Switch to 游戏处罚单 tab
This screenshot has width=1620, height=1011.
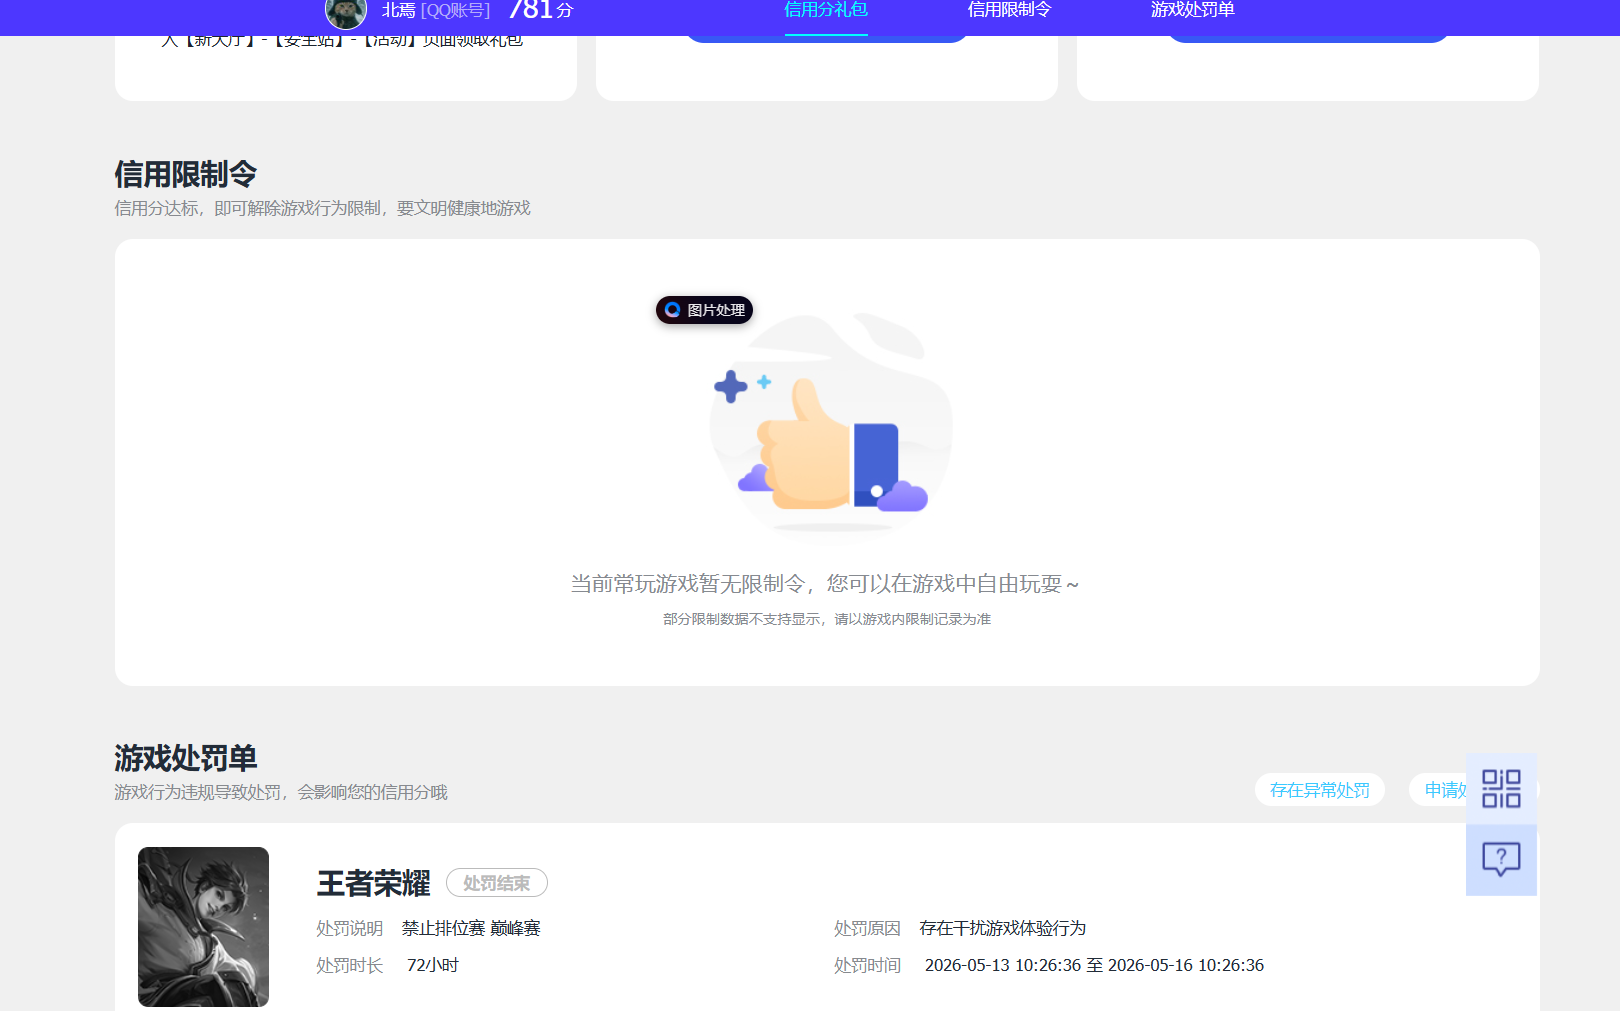[1193, 10]
